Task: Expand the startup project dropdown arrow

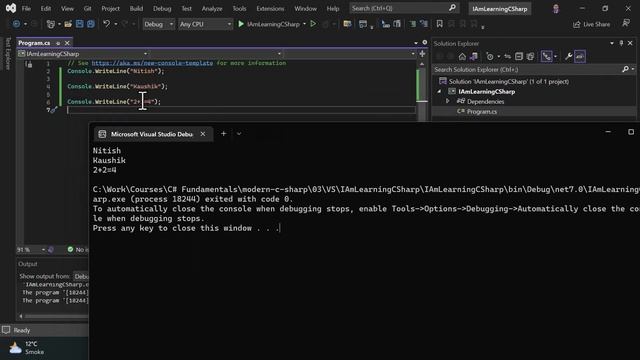Action: [304, 24]
